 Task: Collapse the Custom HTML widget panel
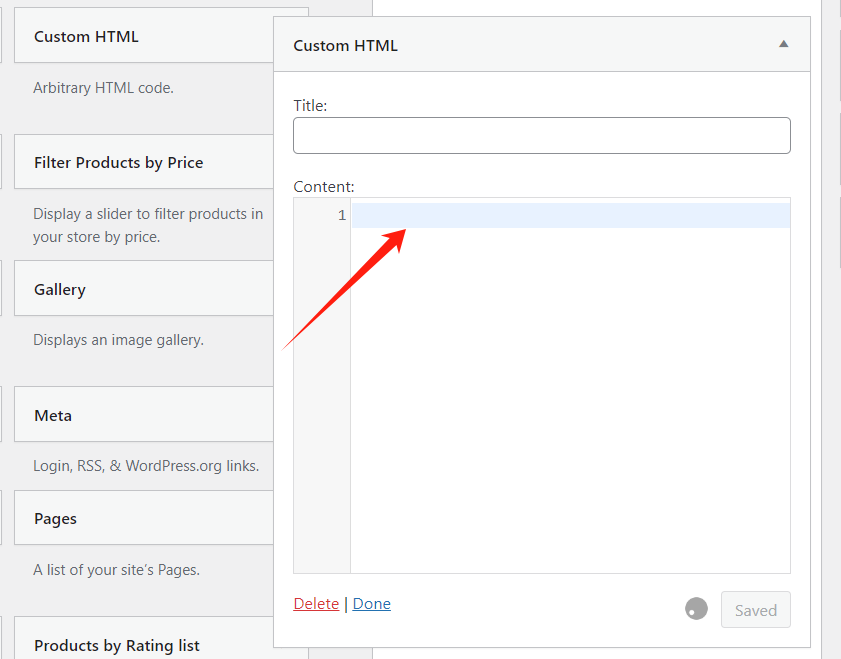783,44
